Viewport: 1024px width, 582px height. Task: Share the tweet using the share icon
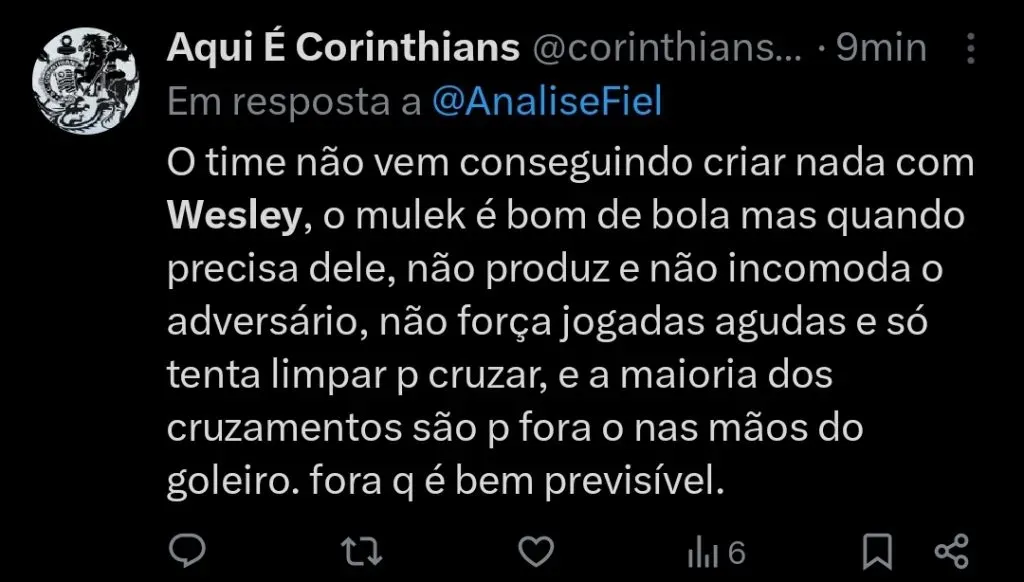[950, 549]
